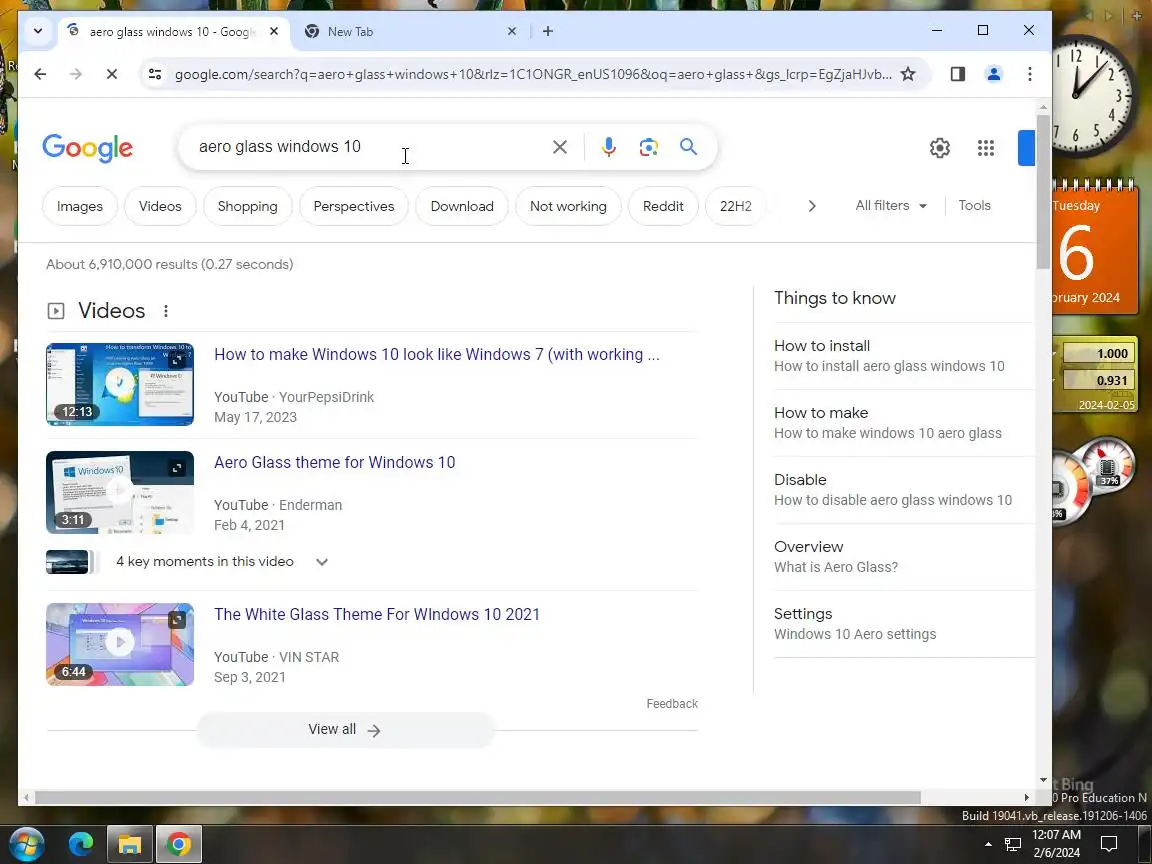Apply the Download filter chip
1152x864 pixels.
click(x=461, y=206)
